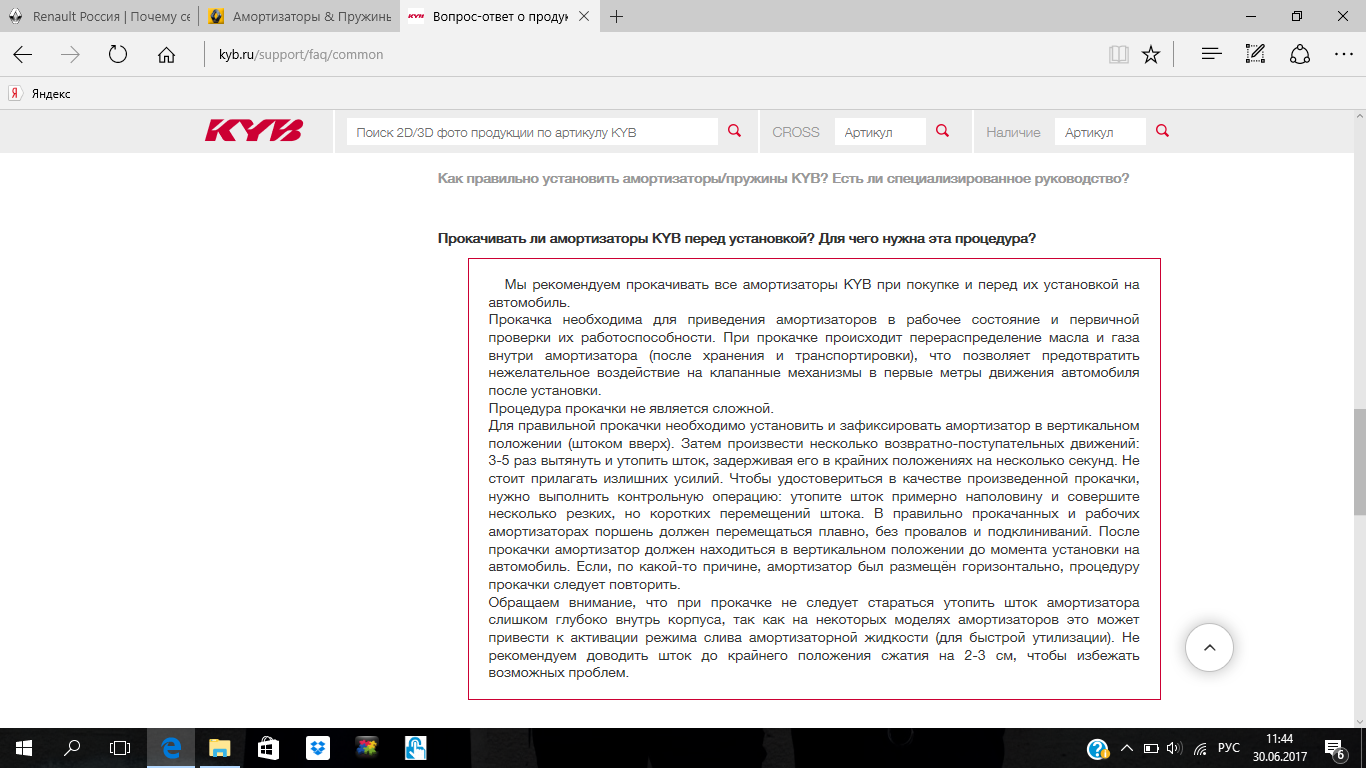The image size is (1366, 768).
Task: Switch to Амортизаторы & Пружины tab
Action: click(299, 17)
